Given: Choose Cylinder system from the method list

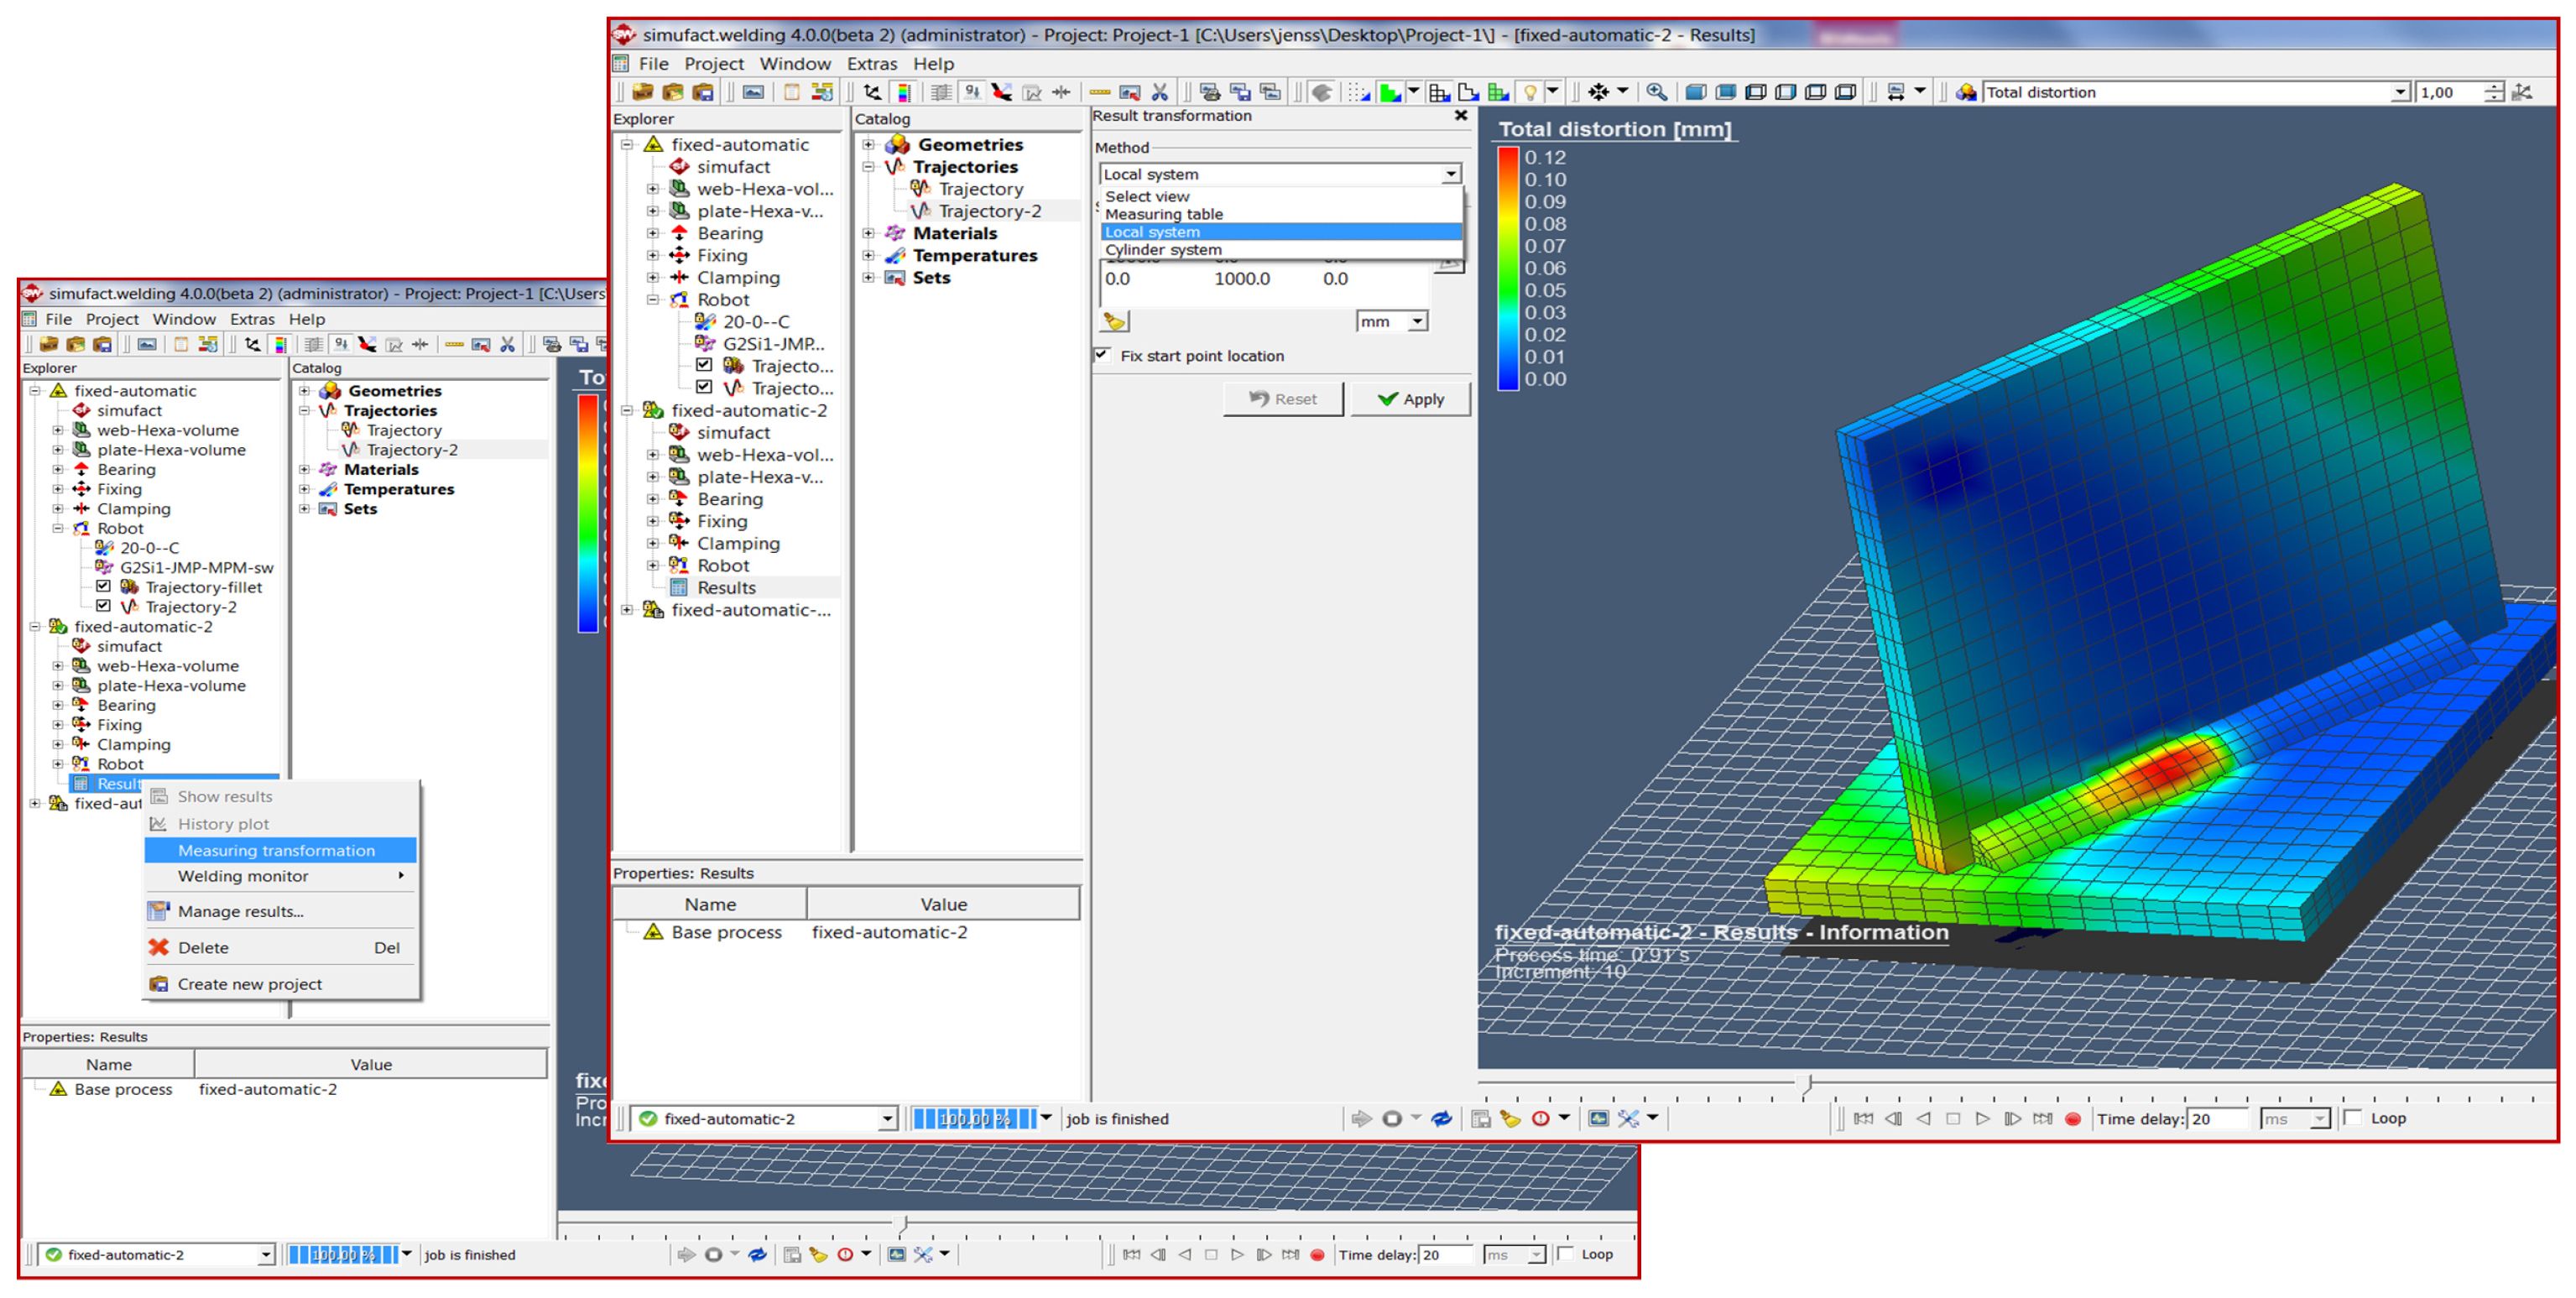Looking at the screenshot, I should [1162, 249].
